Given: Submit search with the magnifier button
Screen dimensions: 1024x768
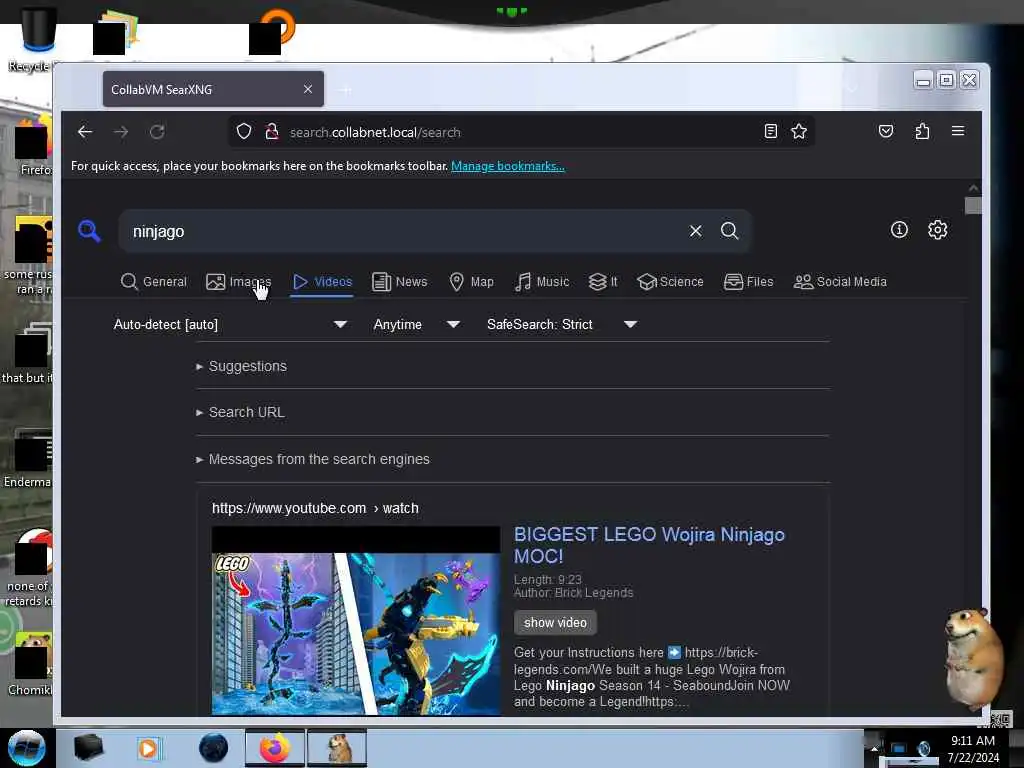Looking at the screenshot, I should pos(729,231).
